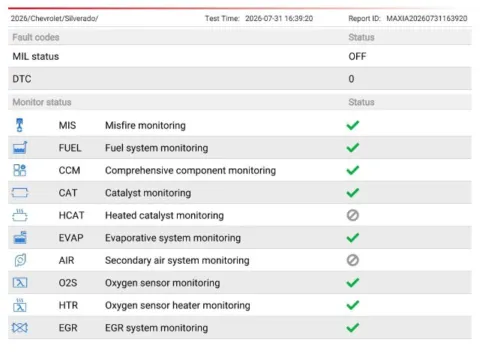Click the EGR system monitoring icon
The height and width of the screenshot is (360, 480).
(20, 328)
